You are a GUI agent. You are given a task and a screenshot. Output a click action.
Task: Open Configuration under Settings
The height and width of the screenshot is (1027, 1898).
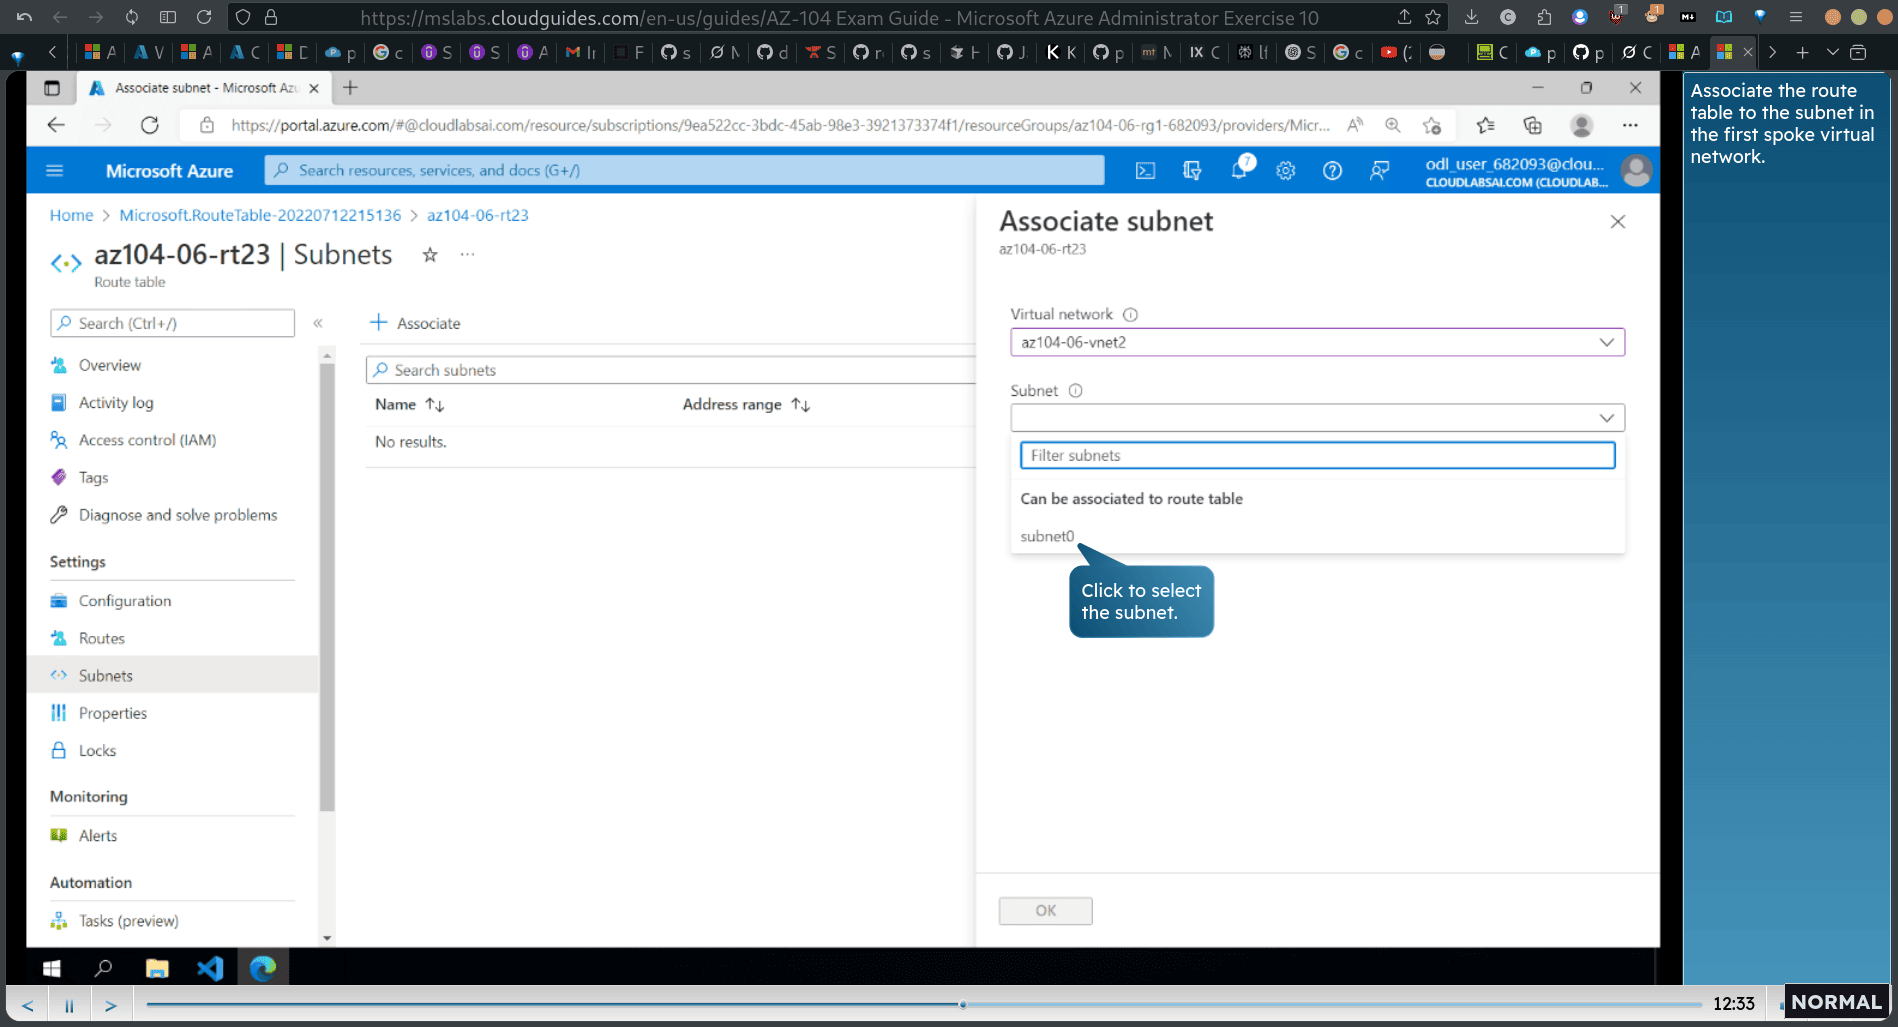125,600
